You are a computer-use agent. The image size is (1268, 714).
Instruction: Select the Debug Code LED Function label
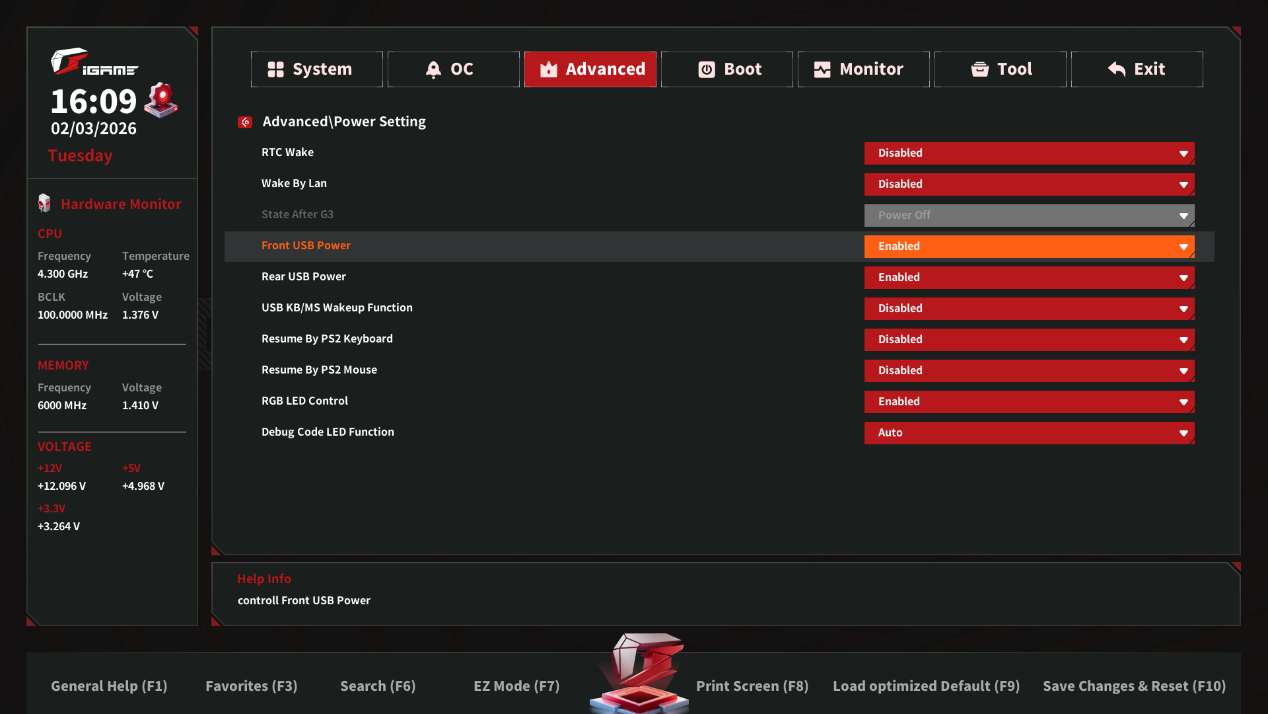pos(328,432)
